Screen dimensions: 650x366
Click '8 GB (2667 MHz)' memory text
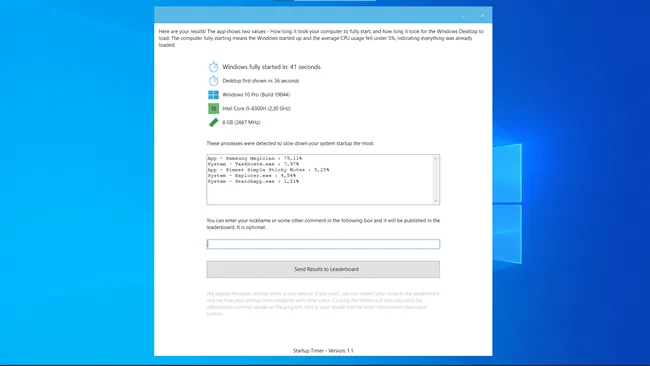point(241,122)
